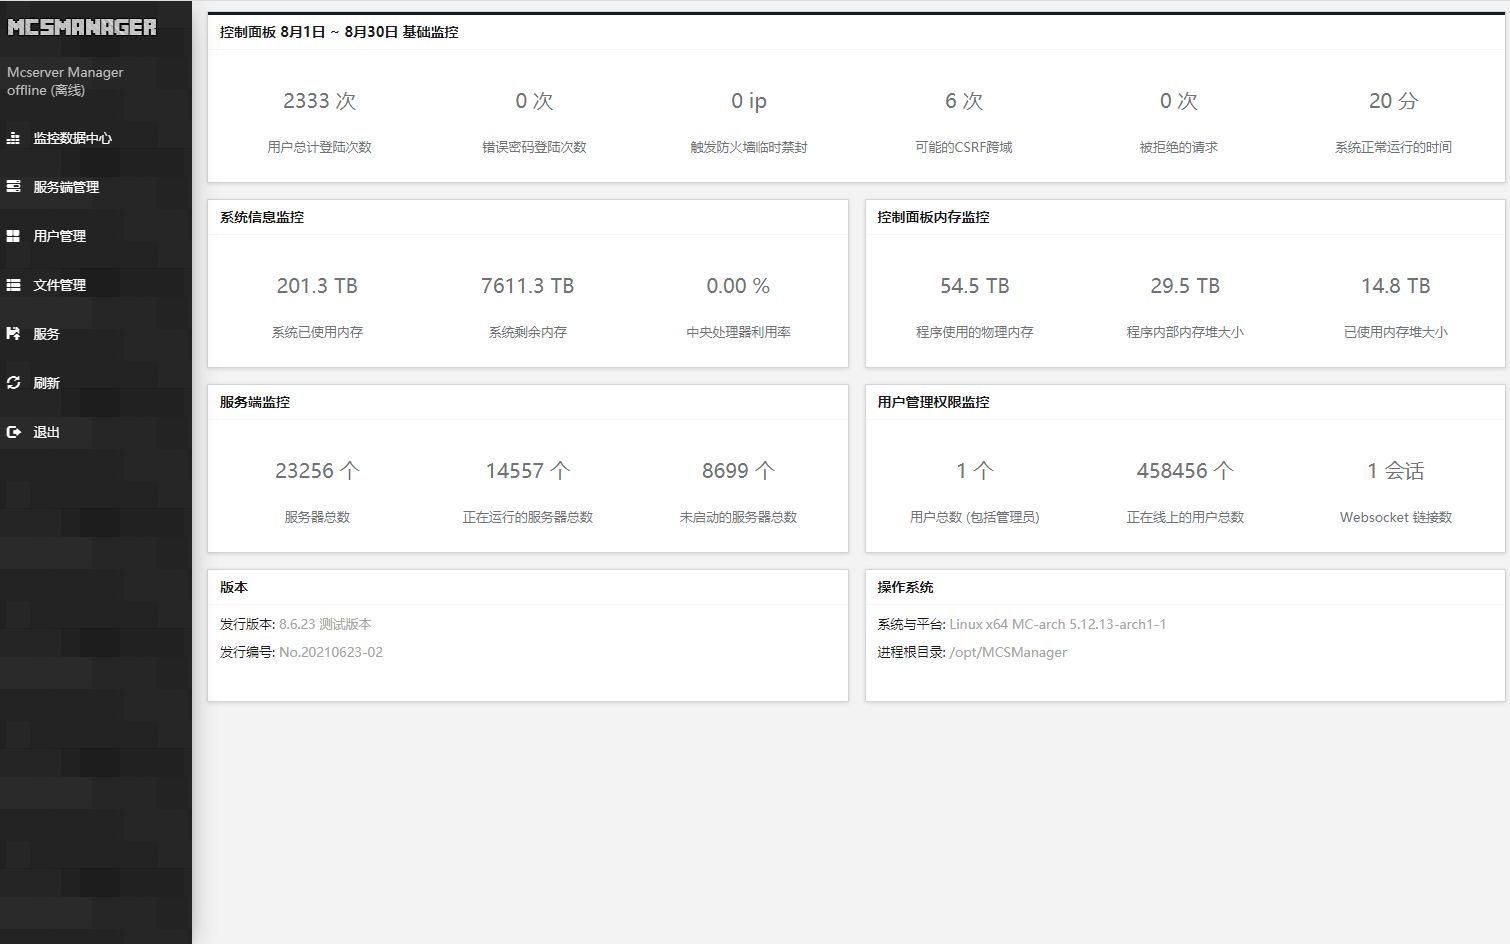Image resolution: width=1510 pixels, height=944 pixels.
Task: Click the 1 会话 websocket value
Action: pos(1395,471)
